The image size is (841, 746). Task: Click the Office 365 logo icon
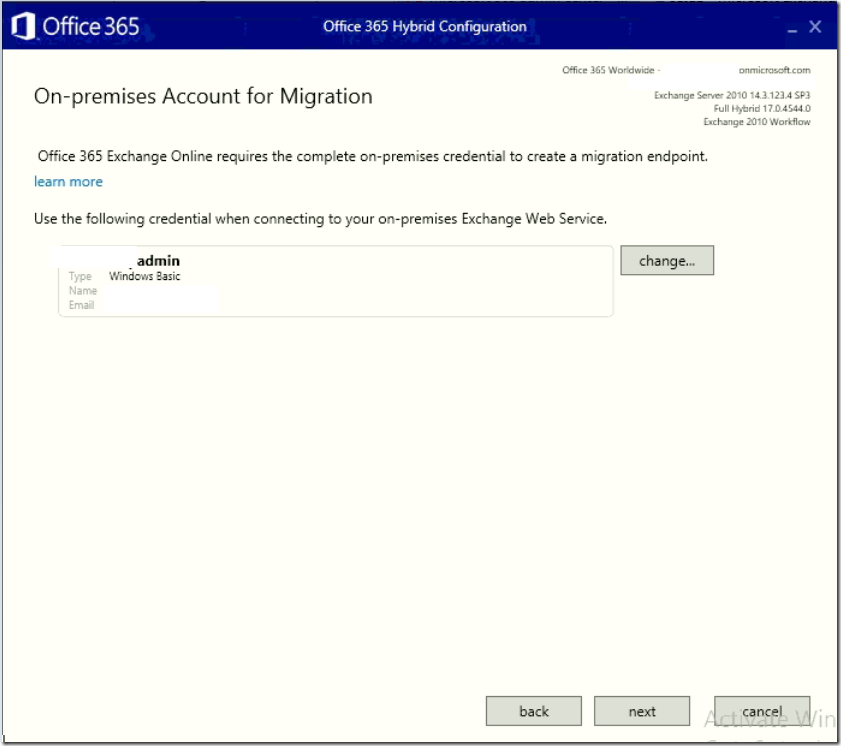(x=23, y=26)
